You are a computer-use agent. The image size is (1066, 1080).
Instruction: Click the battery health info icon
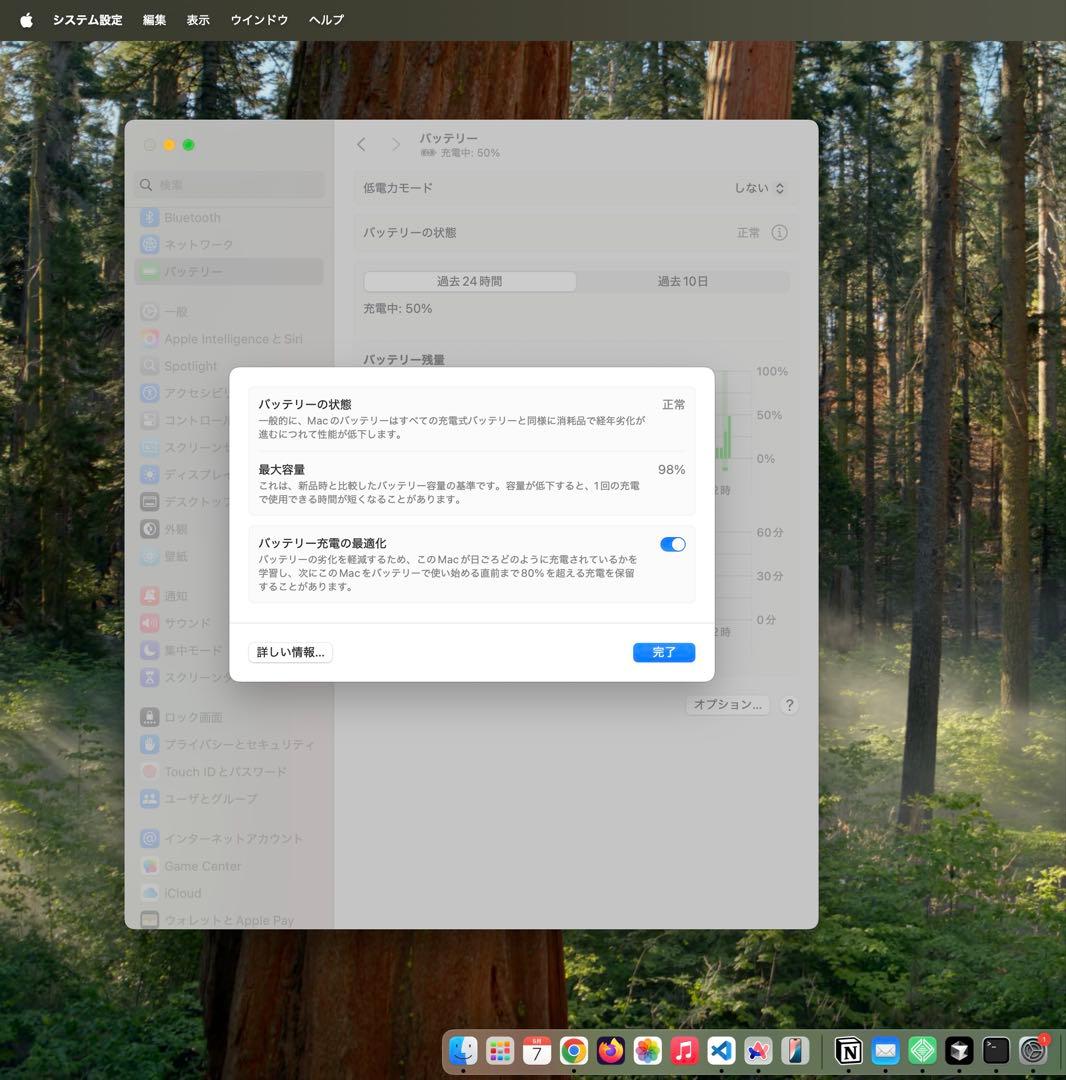(x=779, y=232)
